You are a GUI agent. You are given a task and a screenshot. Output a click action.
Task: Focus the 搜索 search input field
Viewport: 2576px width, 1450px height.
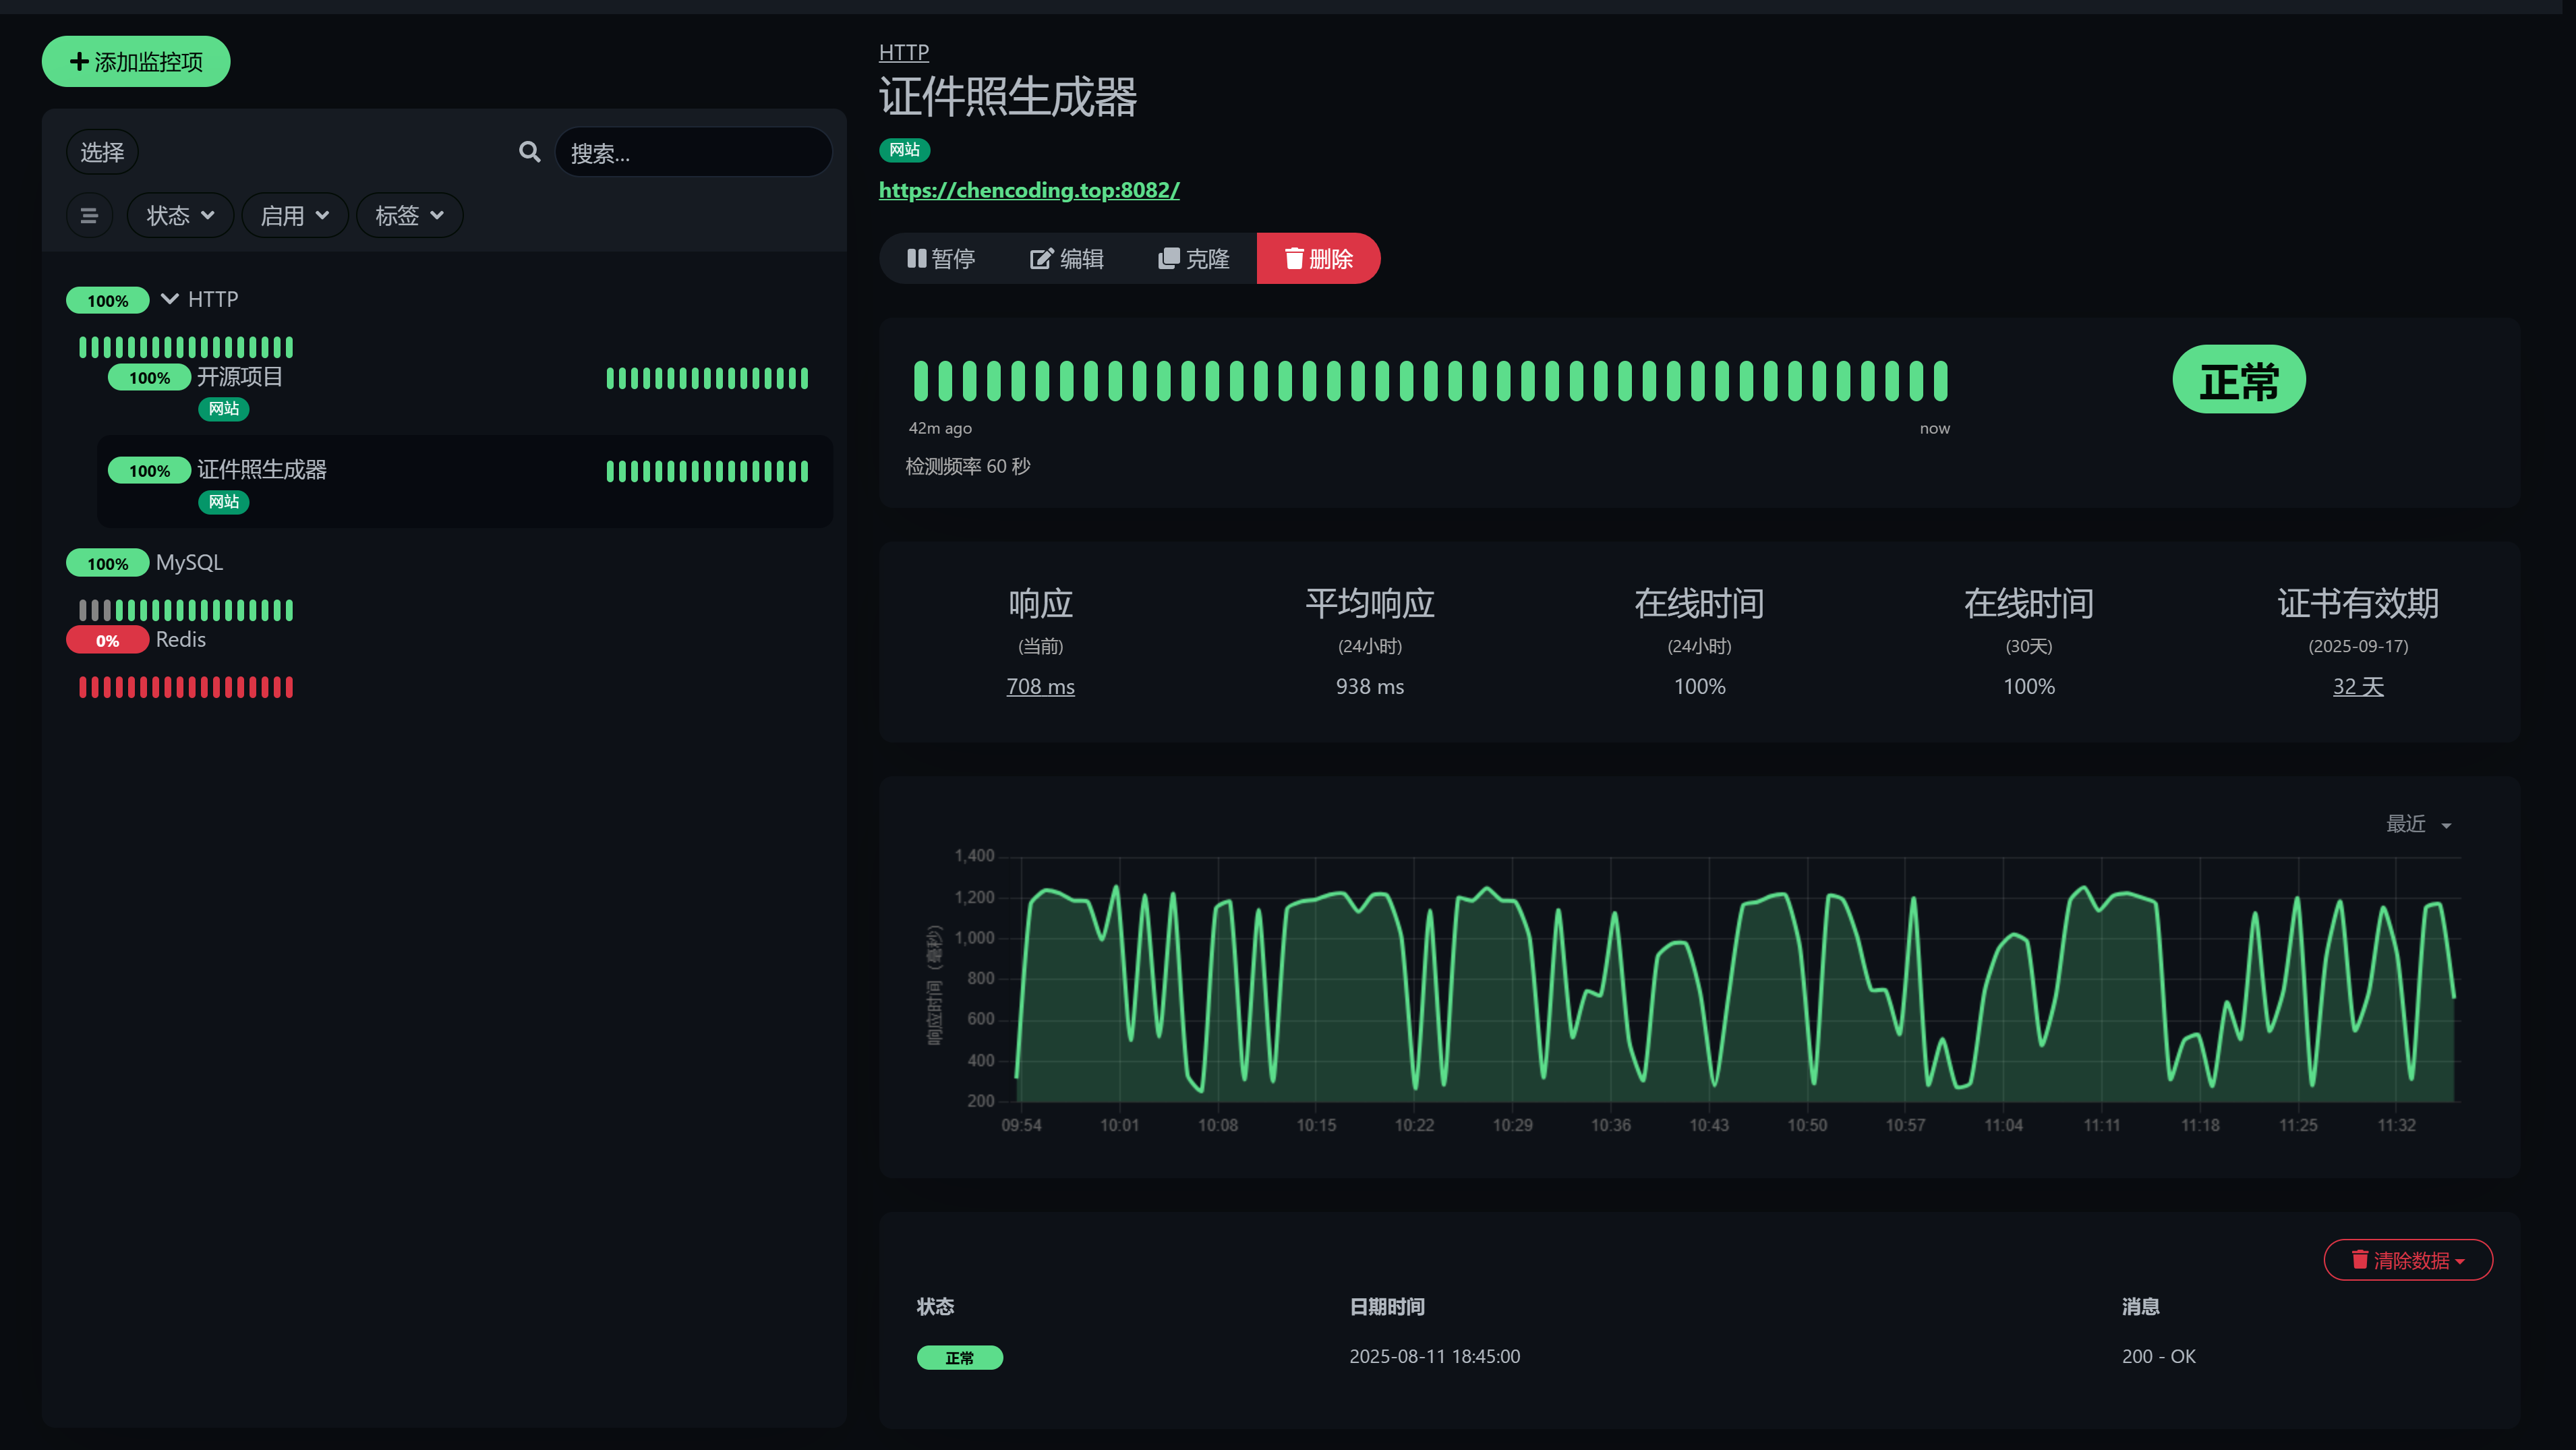693,153
